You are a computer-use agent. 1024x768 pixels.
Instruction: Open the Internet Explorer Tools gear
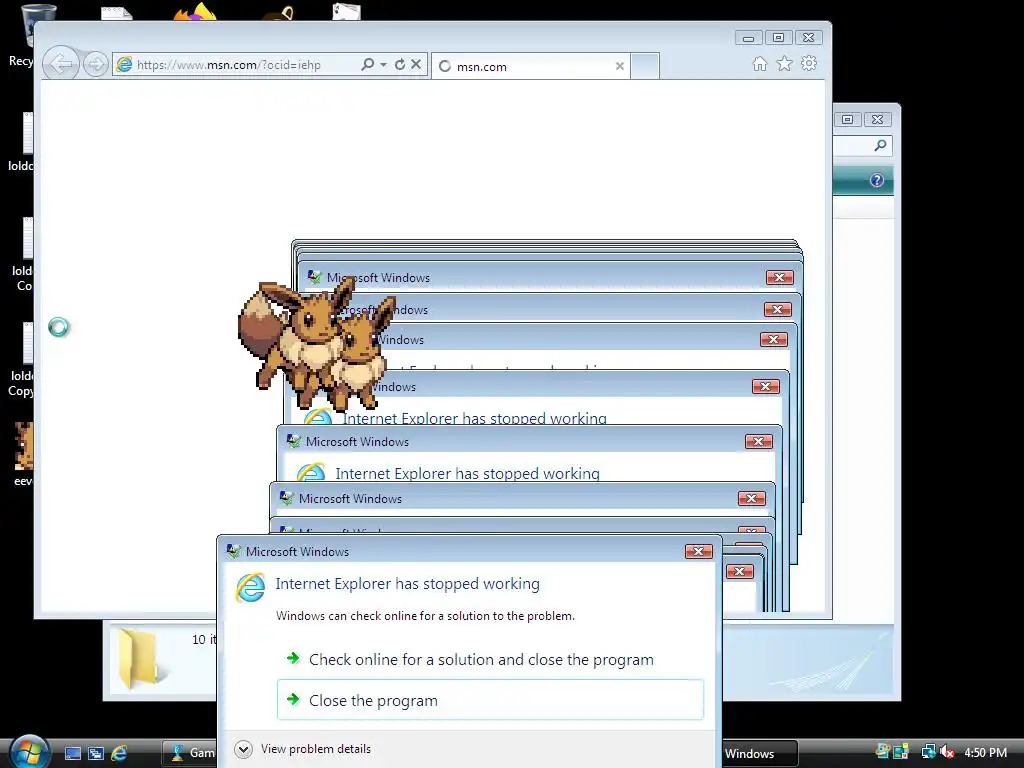coord(809,63)
